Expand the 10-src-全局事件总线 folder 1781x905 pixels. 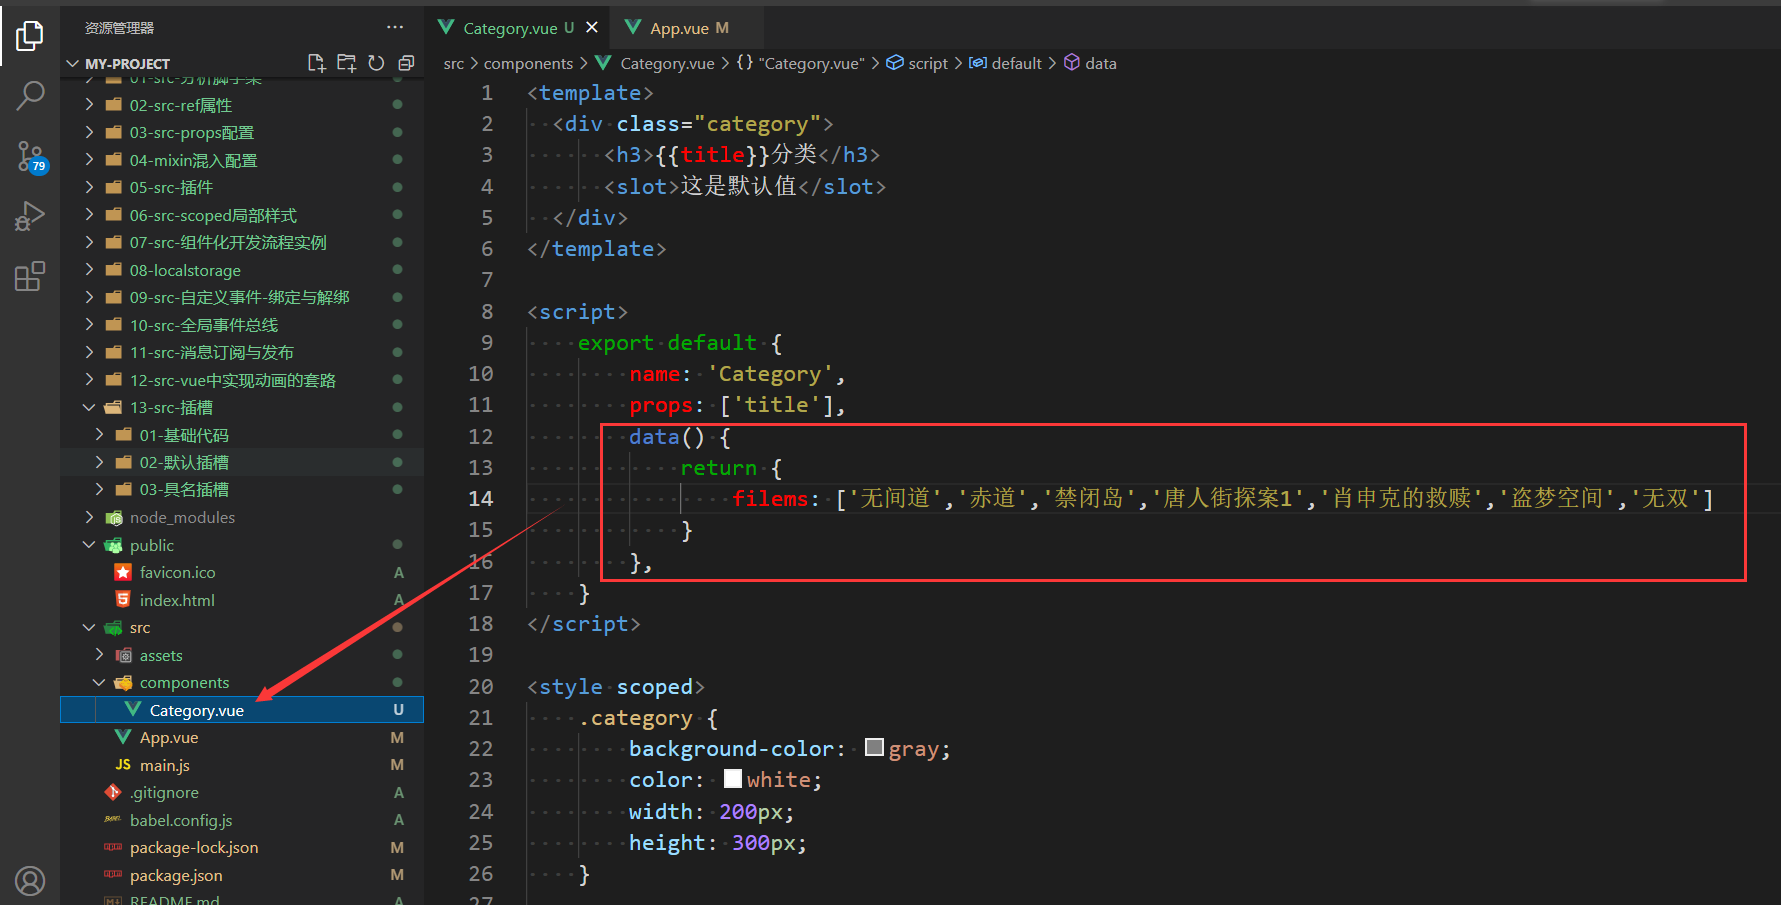(204, 325)
